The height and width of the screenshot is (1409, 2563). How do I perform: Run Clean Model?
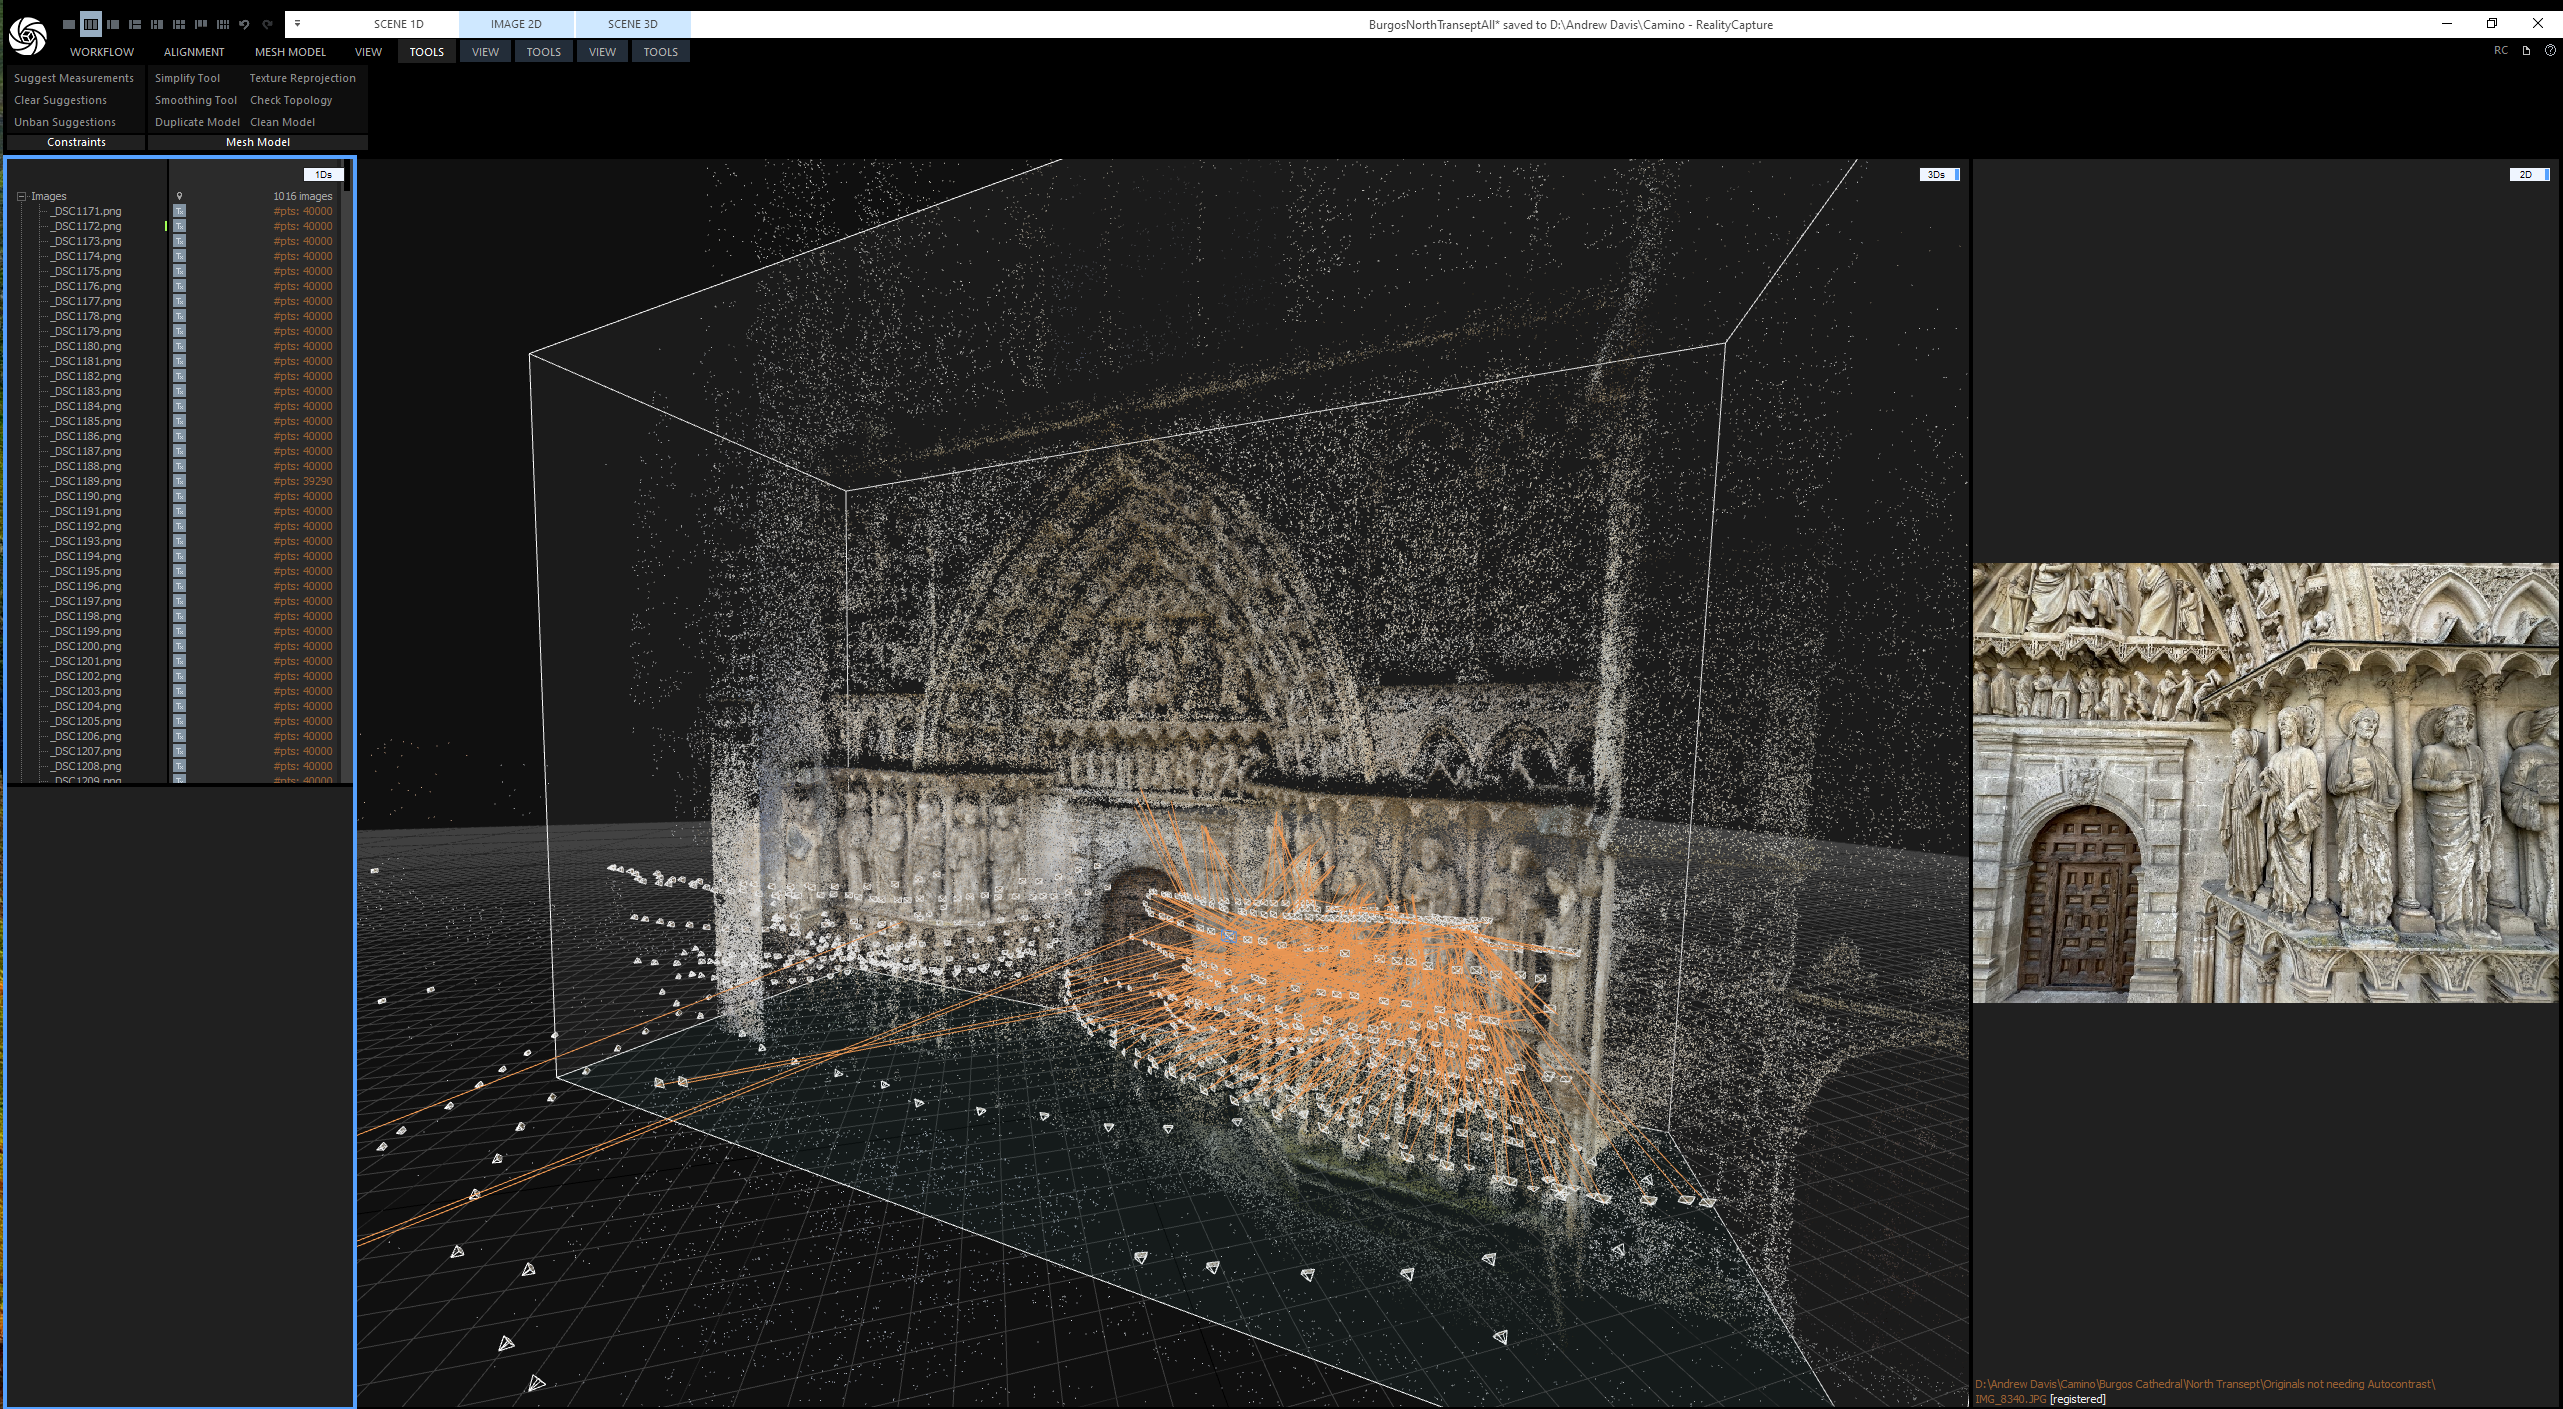coord(283,122)
